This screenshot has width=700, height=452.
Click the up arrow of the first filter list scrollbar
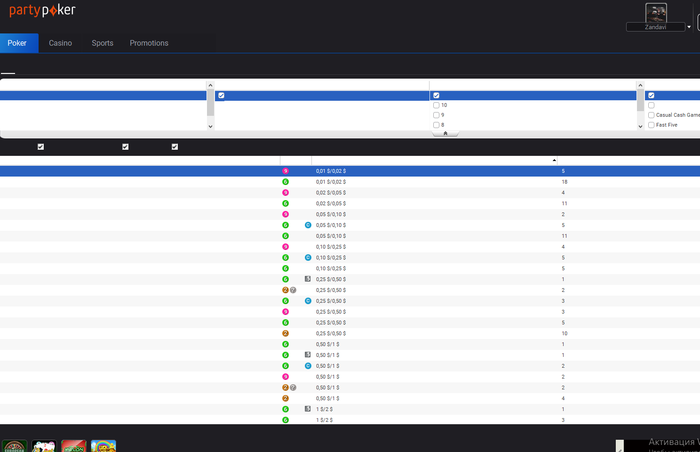point(211,85)
